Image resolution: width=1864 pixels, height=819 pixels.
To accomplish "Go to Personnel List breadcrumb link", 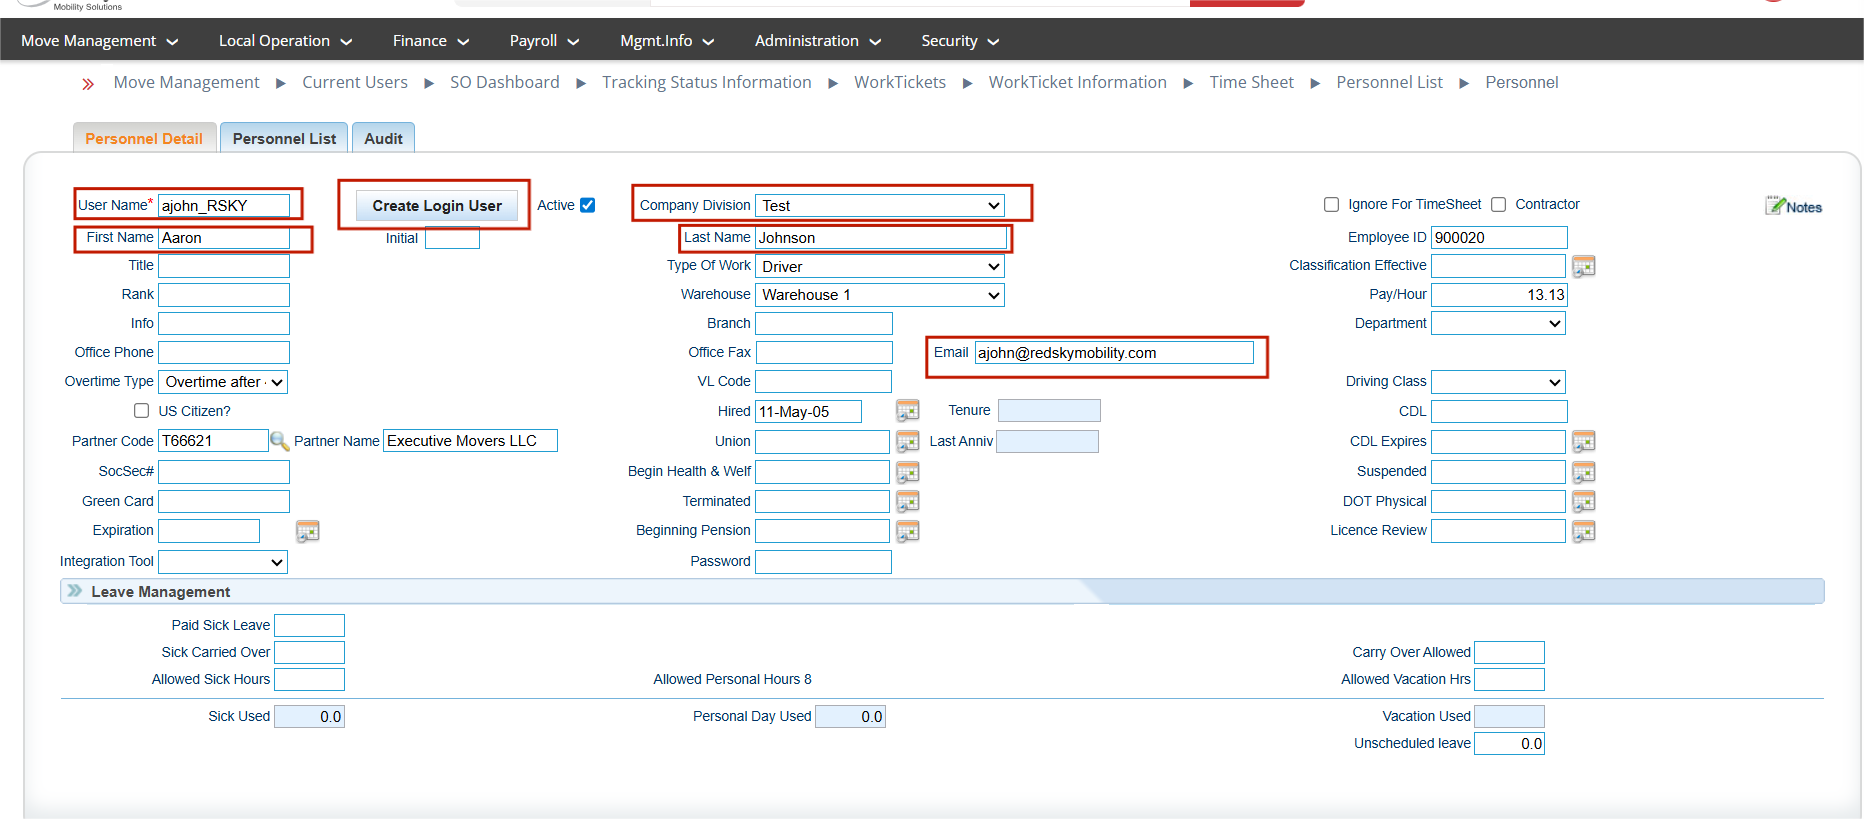I will pyautogui.click(x=1390, y=82).
